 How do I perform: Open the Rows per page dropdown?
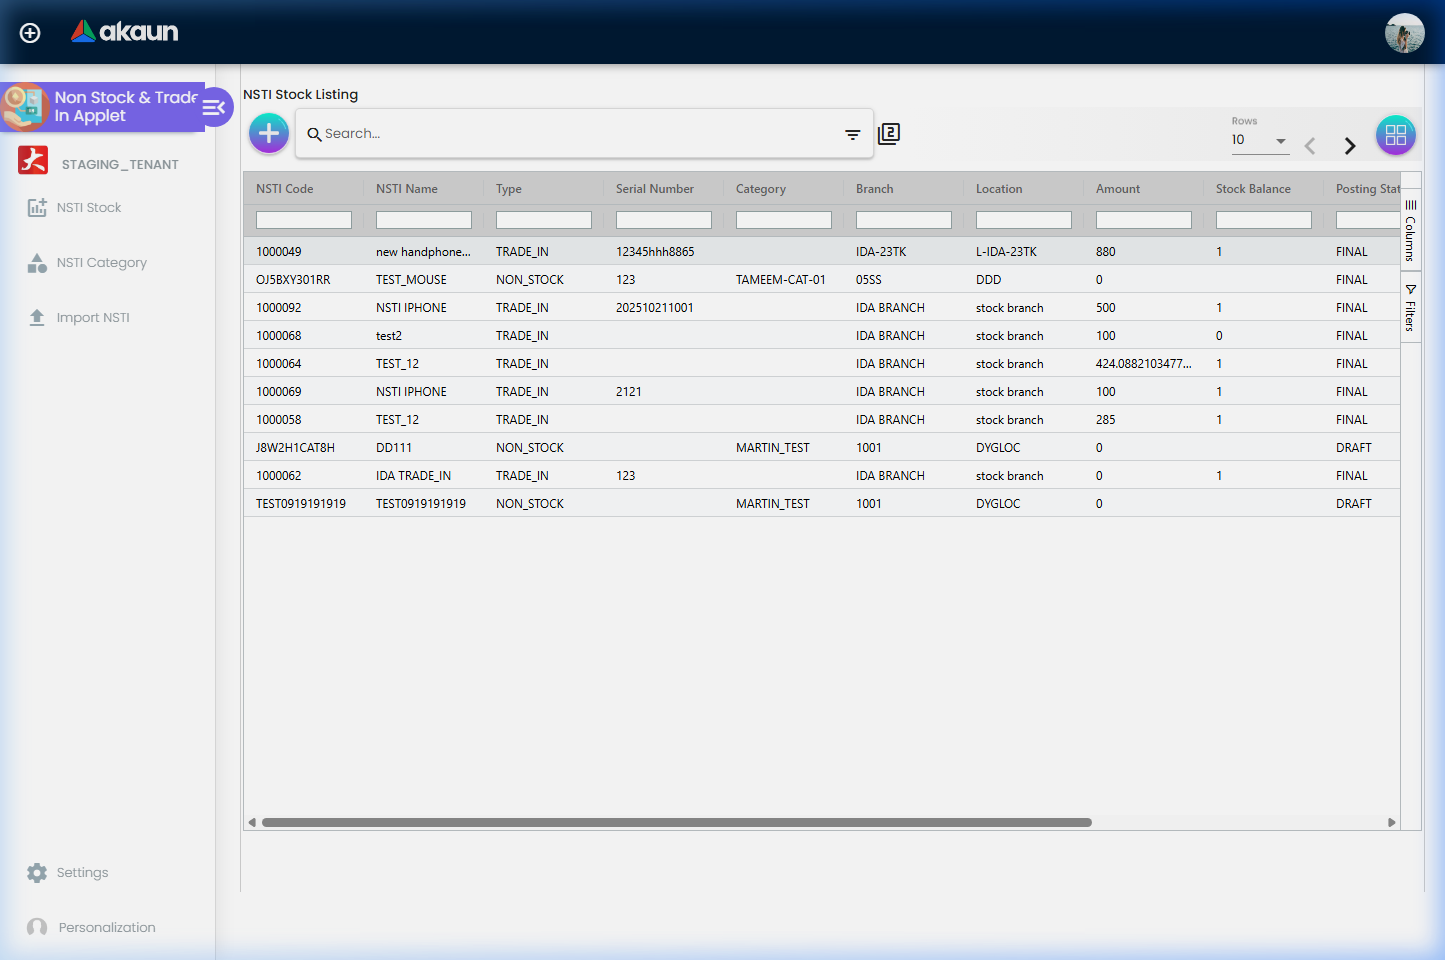(1259, 141)
